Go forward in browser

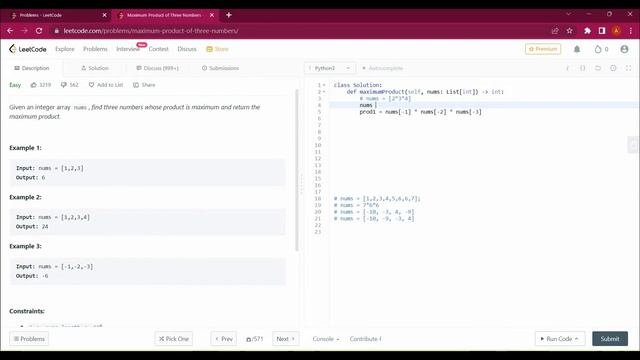pyautogui.click(x=24, y=31)
